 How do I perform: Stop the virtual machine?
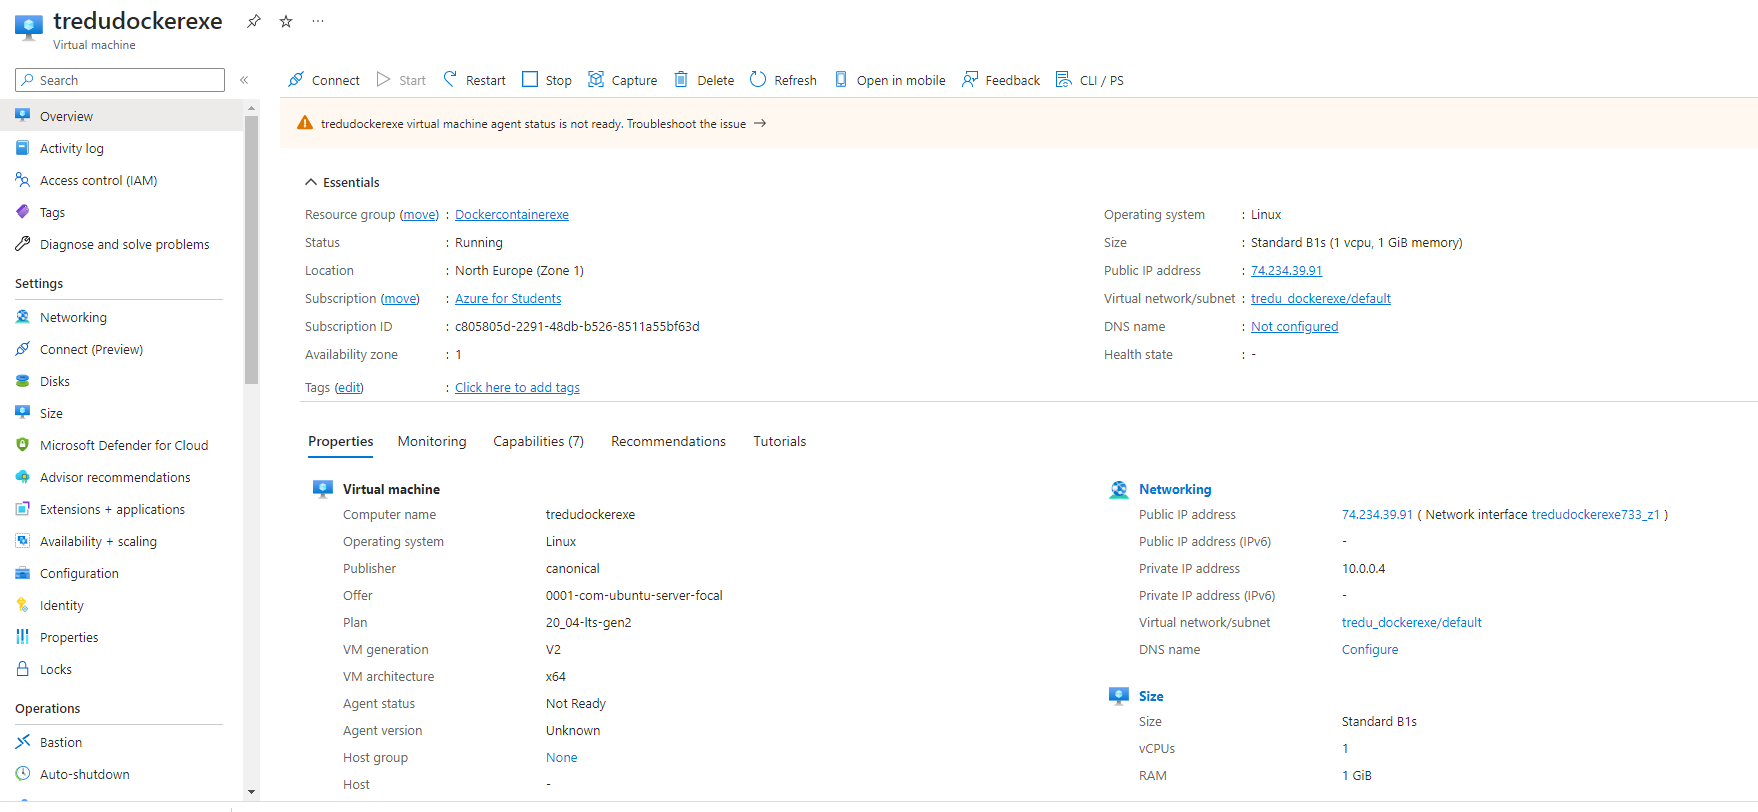[x=547, y=80]
